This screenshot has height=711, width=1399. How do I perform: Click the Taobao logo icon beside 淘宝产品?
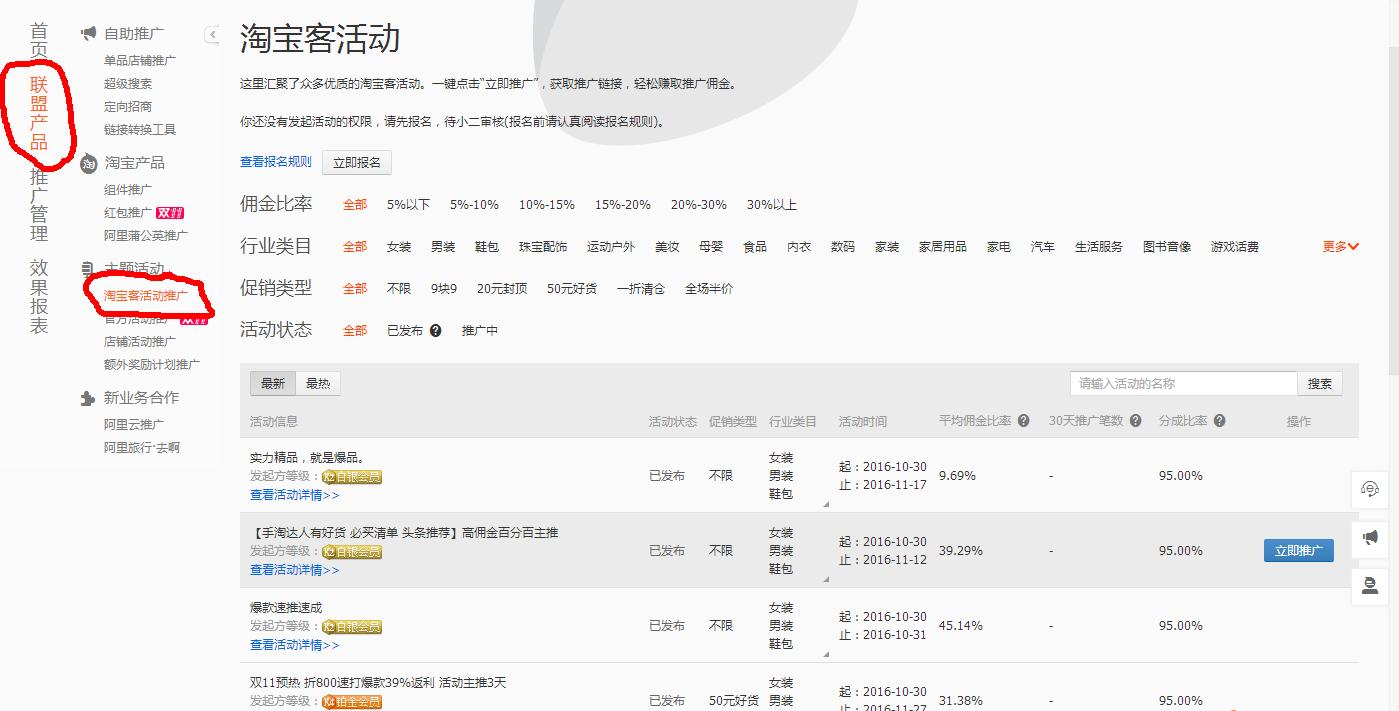tap(86, 162)
